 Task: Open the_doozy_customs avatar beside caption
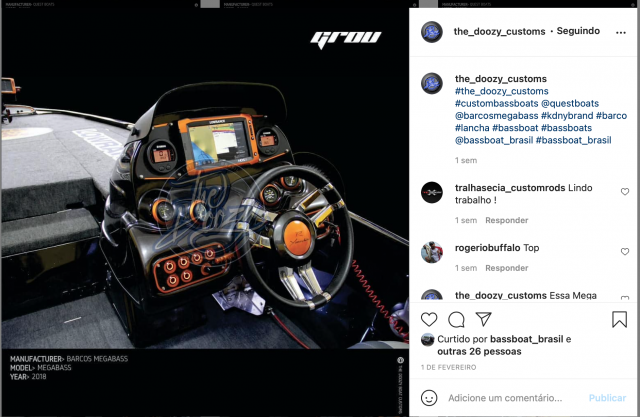(x=431, y=83)
